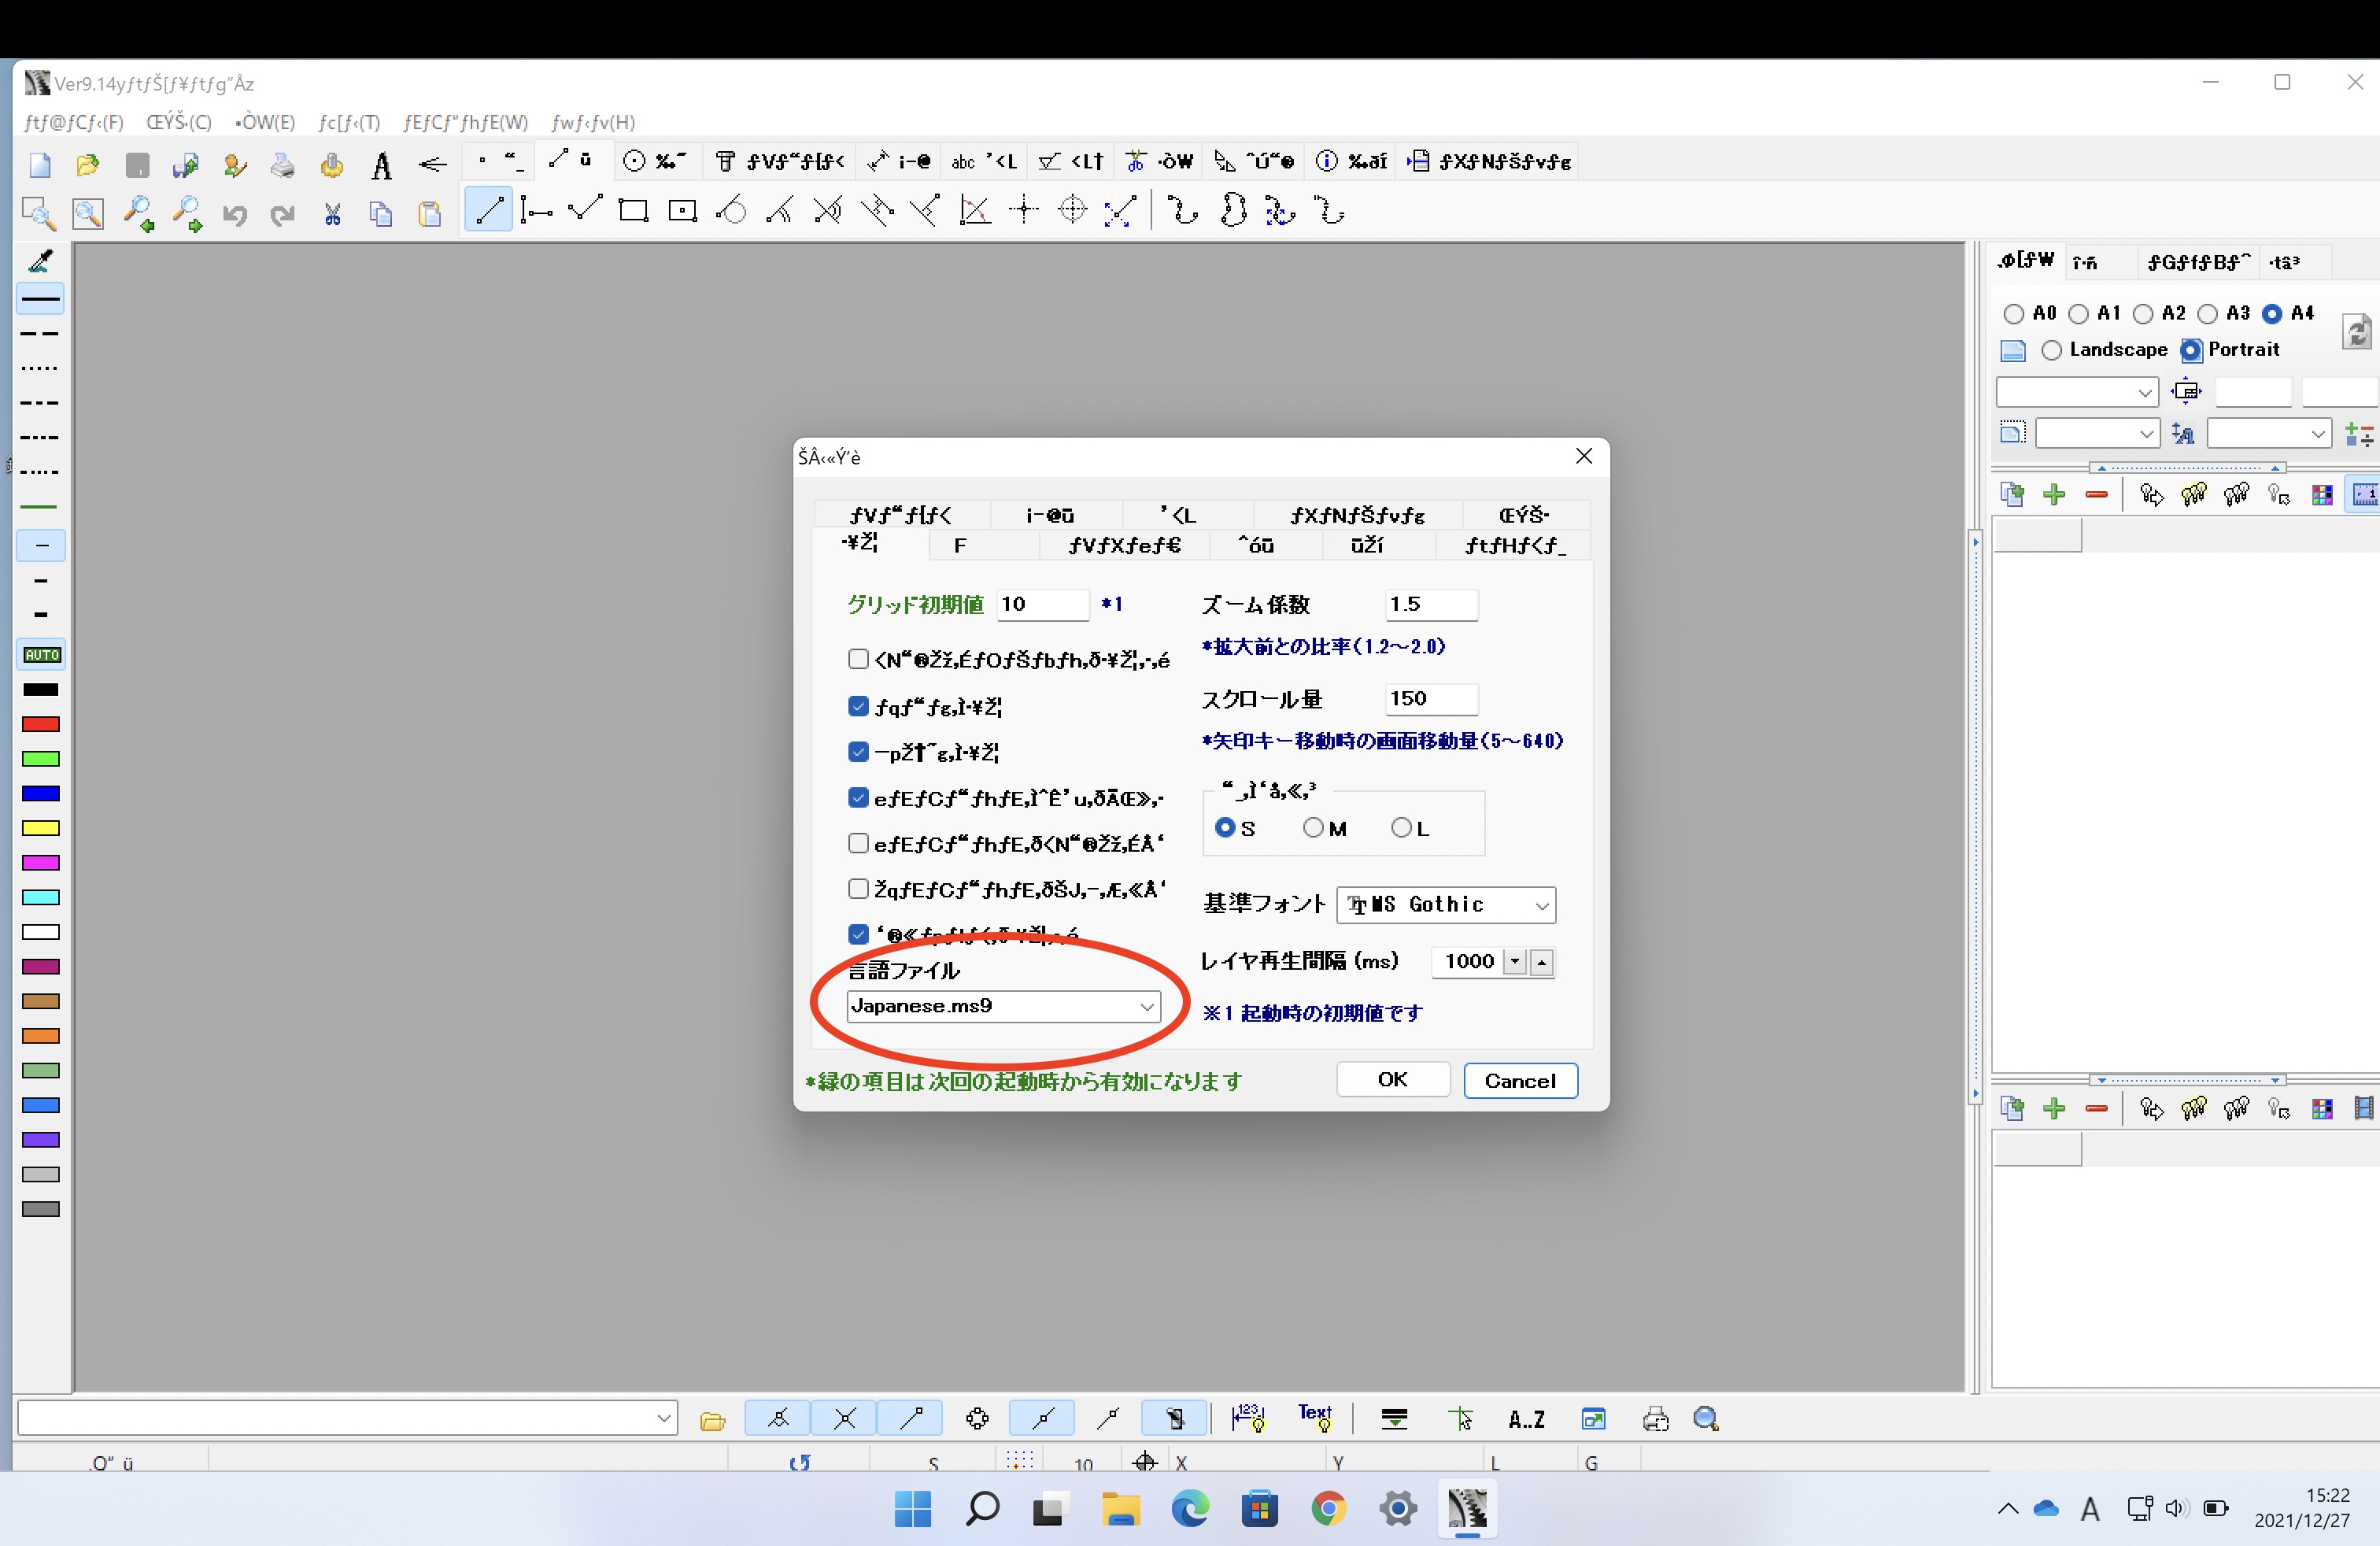
Task: Open the MS Gothic font dropdown
Action: (1446, 905)
